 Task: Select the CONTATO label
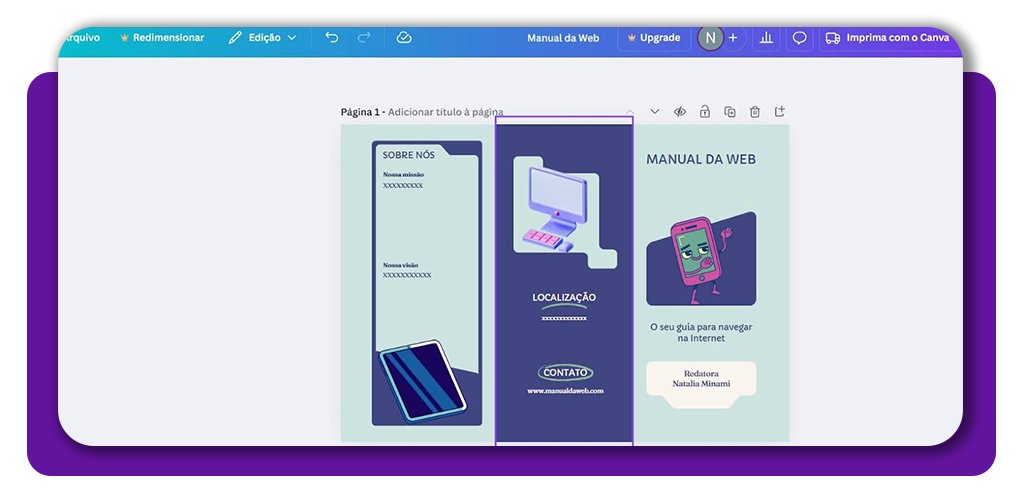point(566,372)
